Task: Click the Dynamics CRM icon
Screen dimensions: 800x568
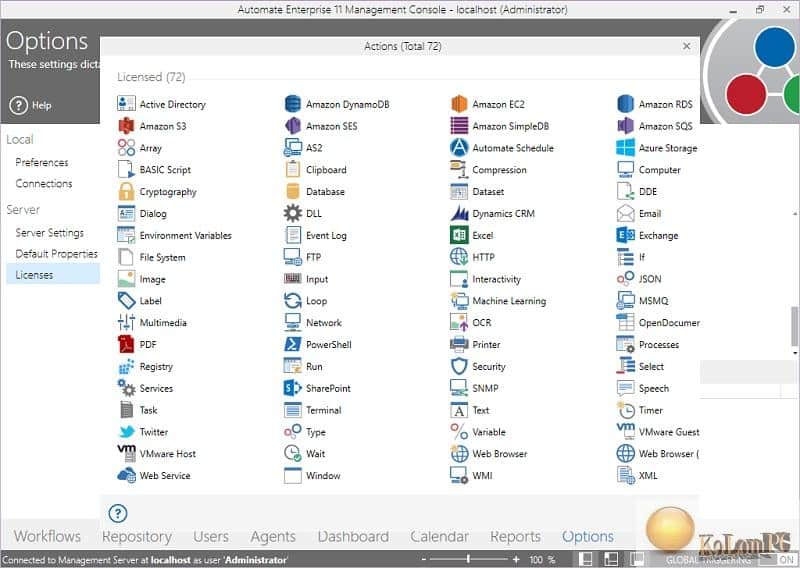Action: [x=459, y=213]
